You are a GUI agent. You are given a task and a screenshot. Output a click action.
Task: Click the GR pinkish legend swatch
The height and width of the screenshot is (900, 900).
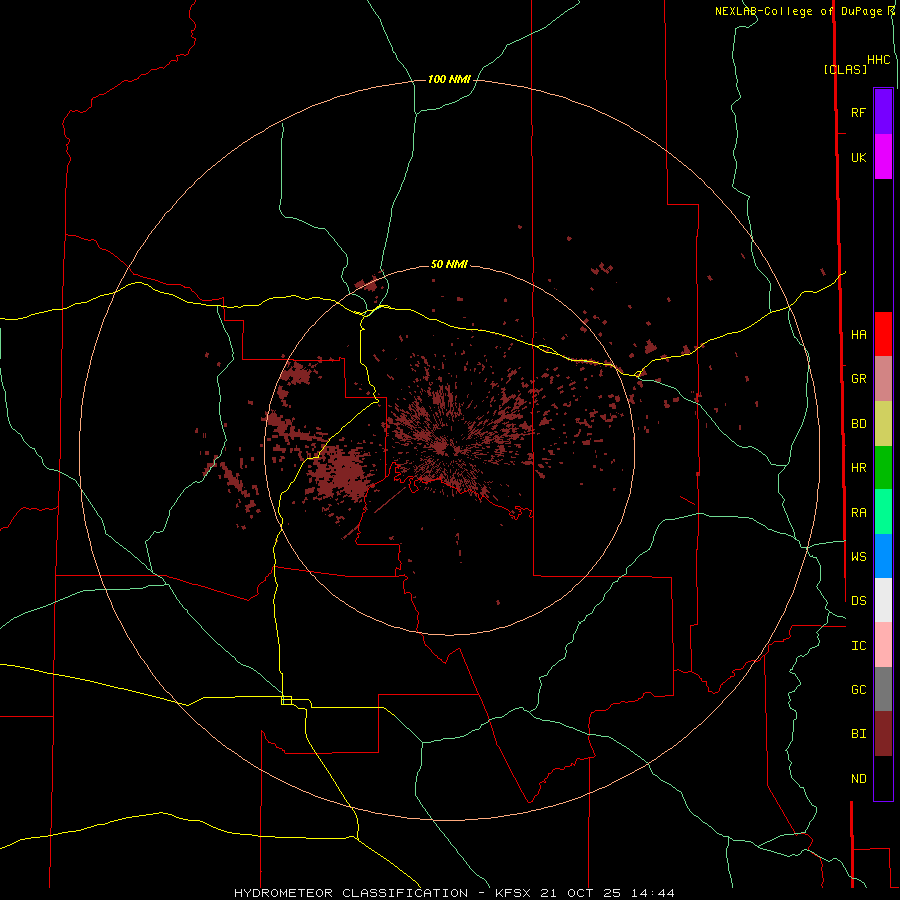[883, 379]
